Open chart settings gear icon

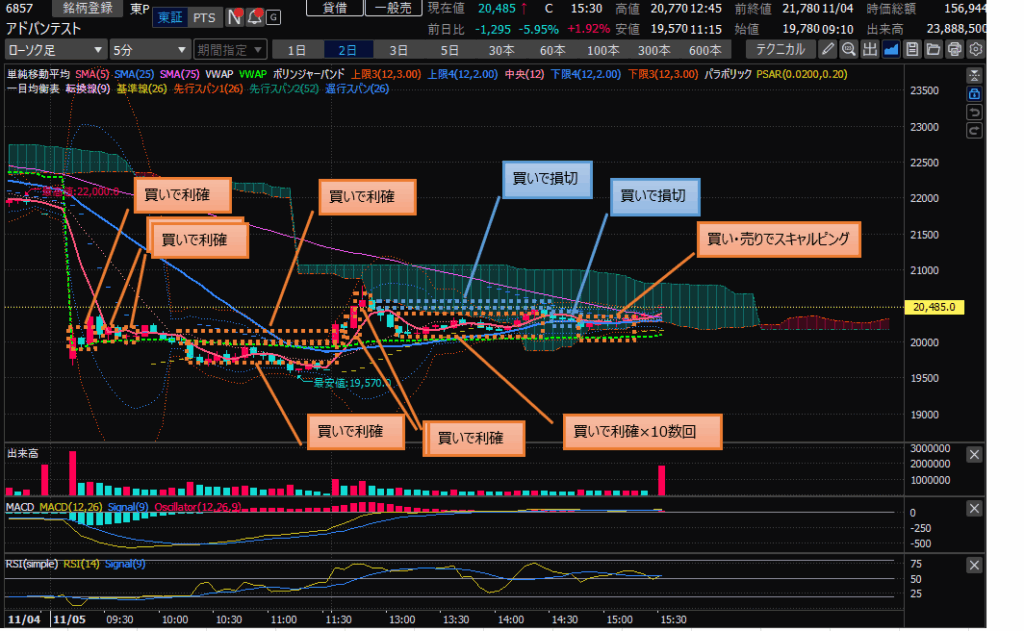click(976, 49)
